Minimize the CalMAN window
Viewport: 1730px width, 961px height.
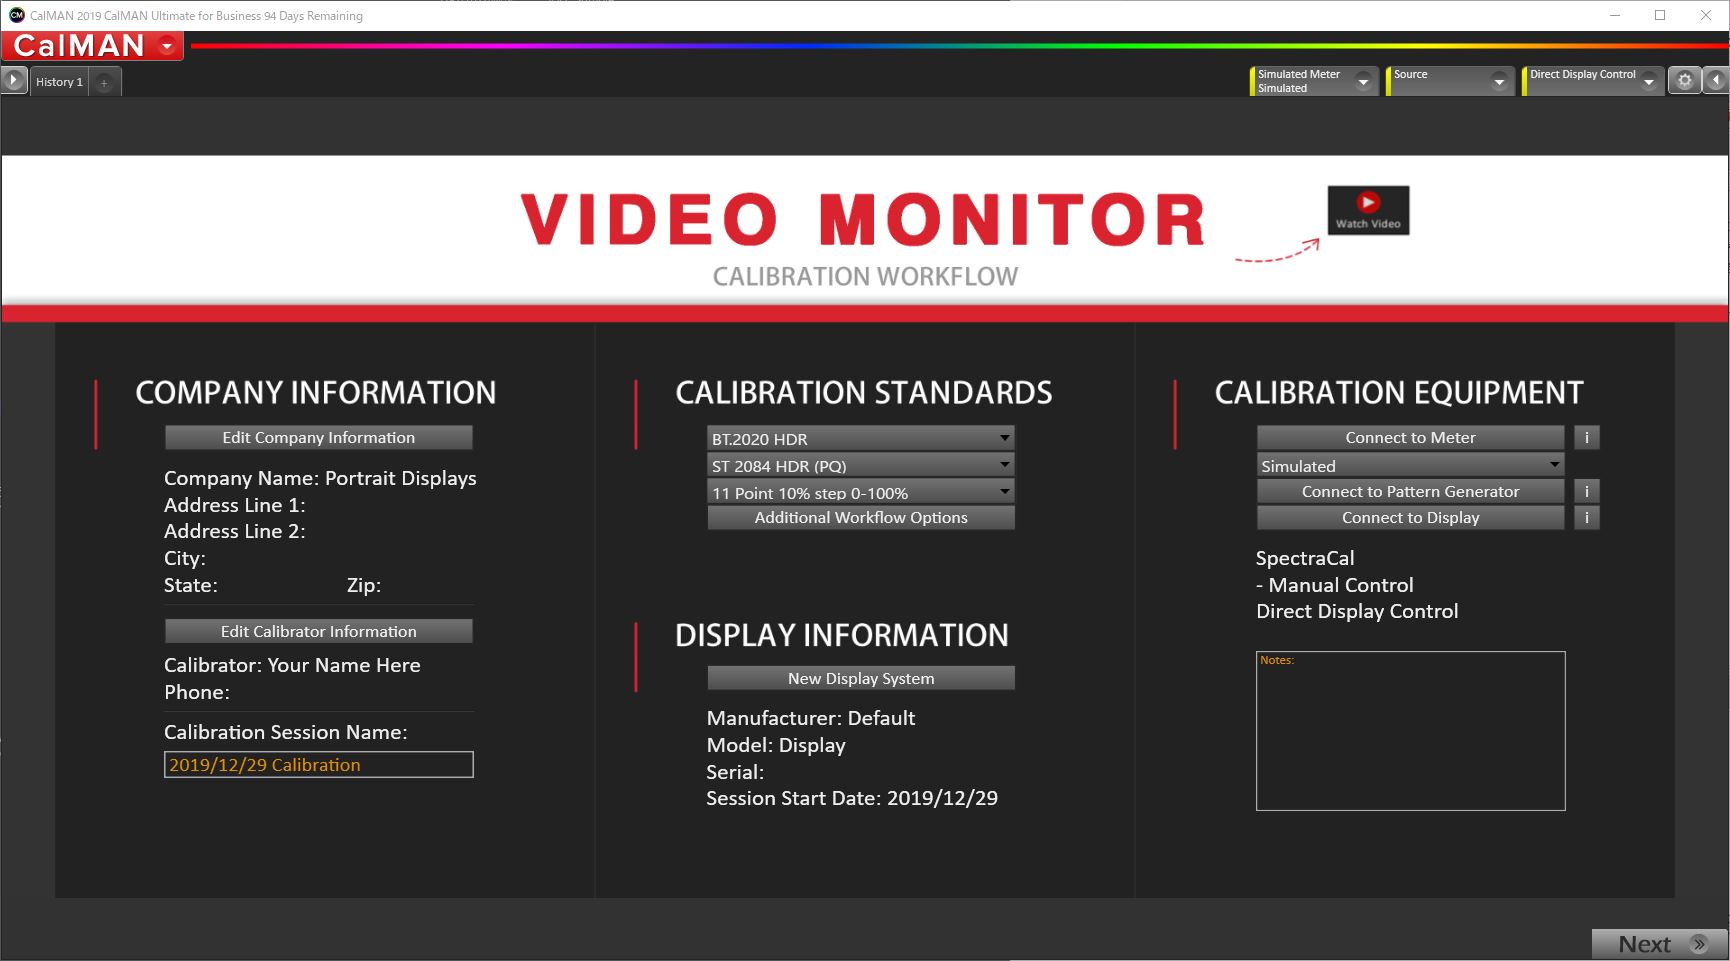[x=1615, y=15]
